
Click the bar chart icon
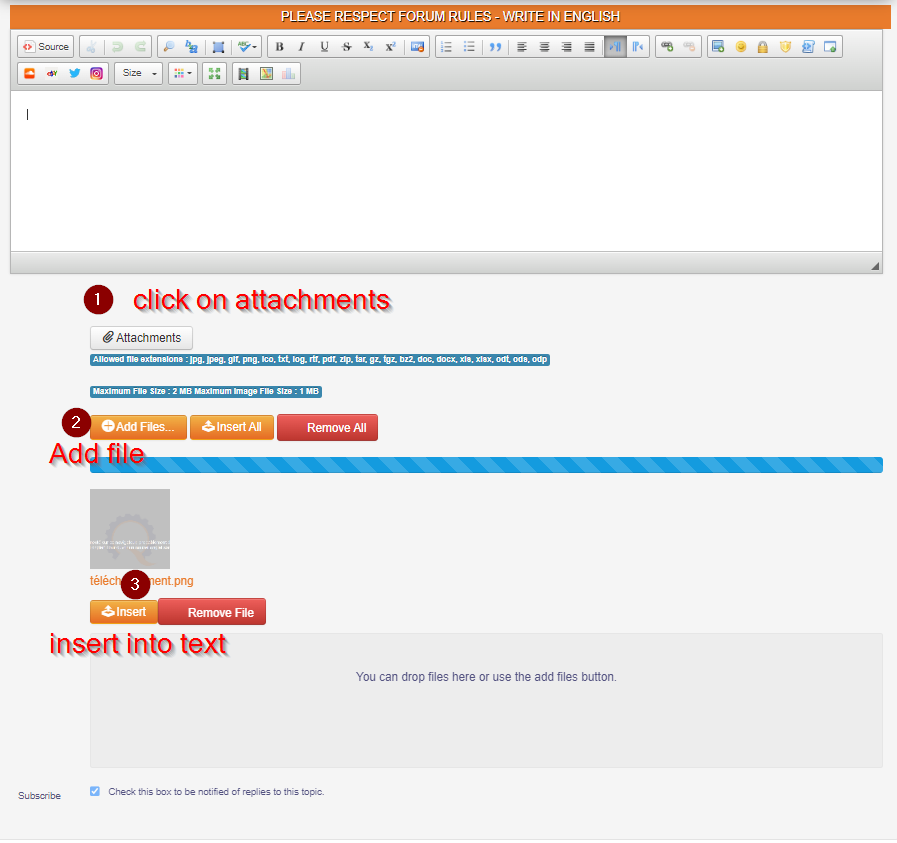[288, 74]
